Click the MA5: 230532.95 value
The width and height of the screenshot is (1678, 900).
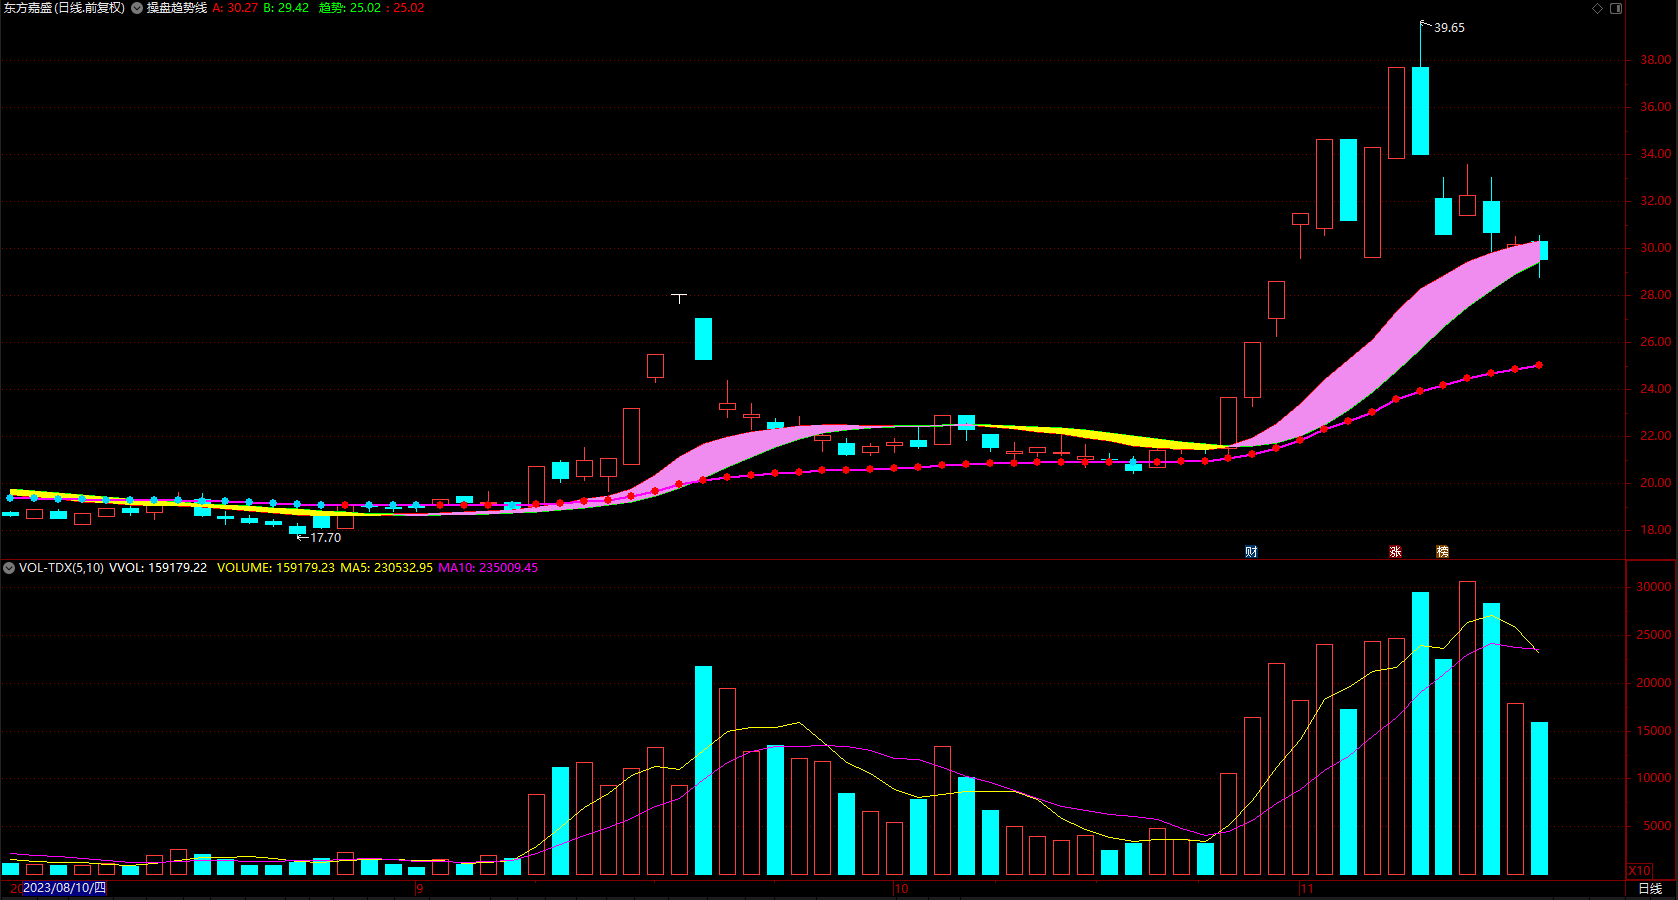coord(386,568)
